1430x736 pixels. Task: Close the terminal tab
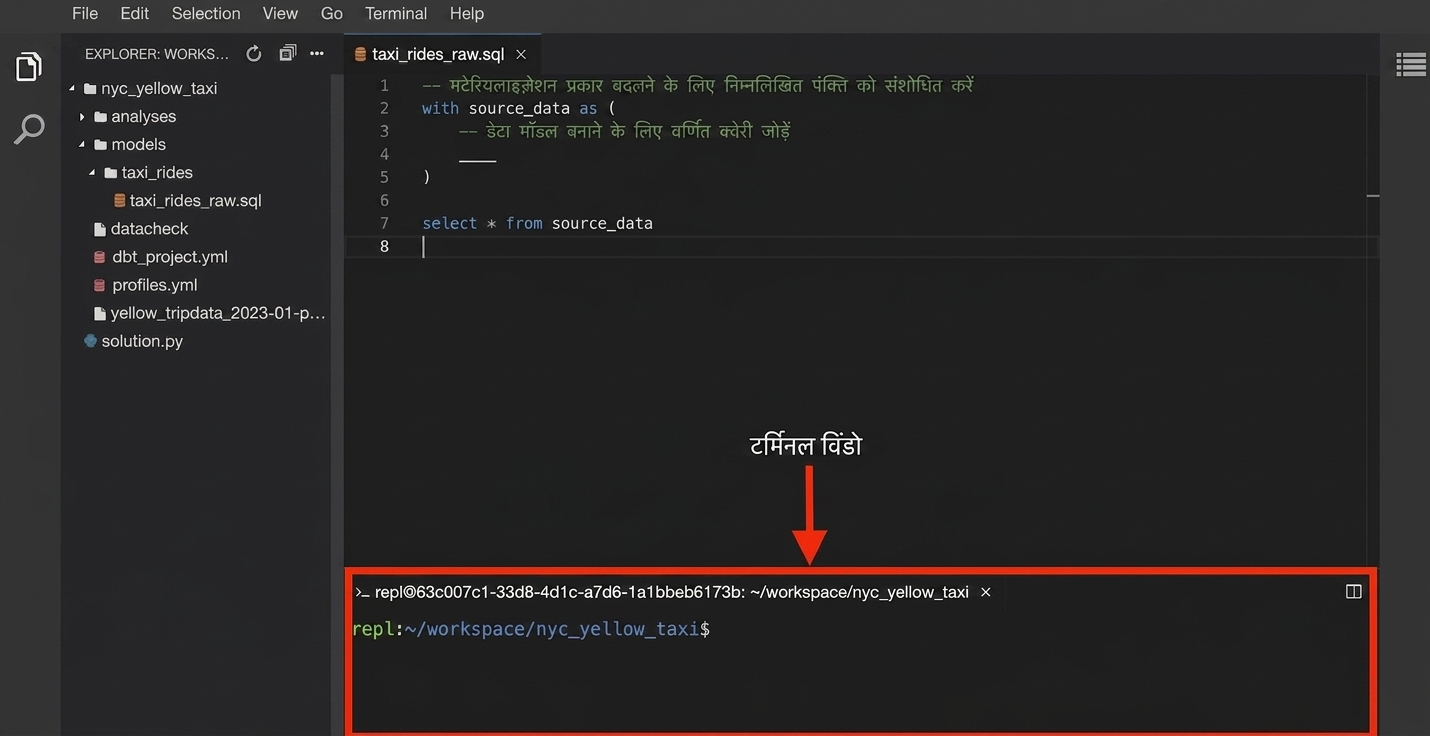(985, 592)
